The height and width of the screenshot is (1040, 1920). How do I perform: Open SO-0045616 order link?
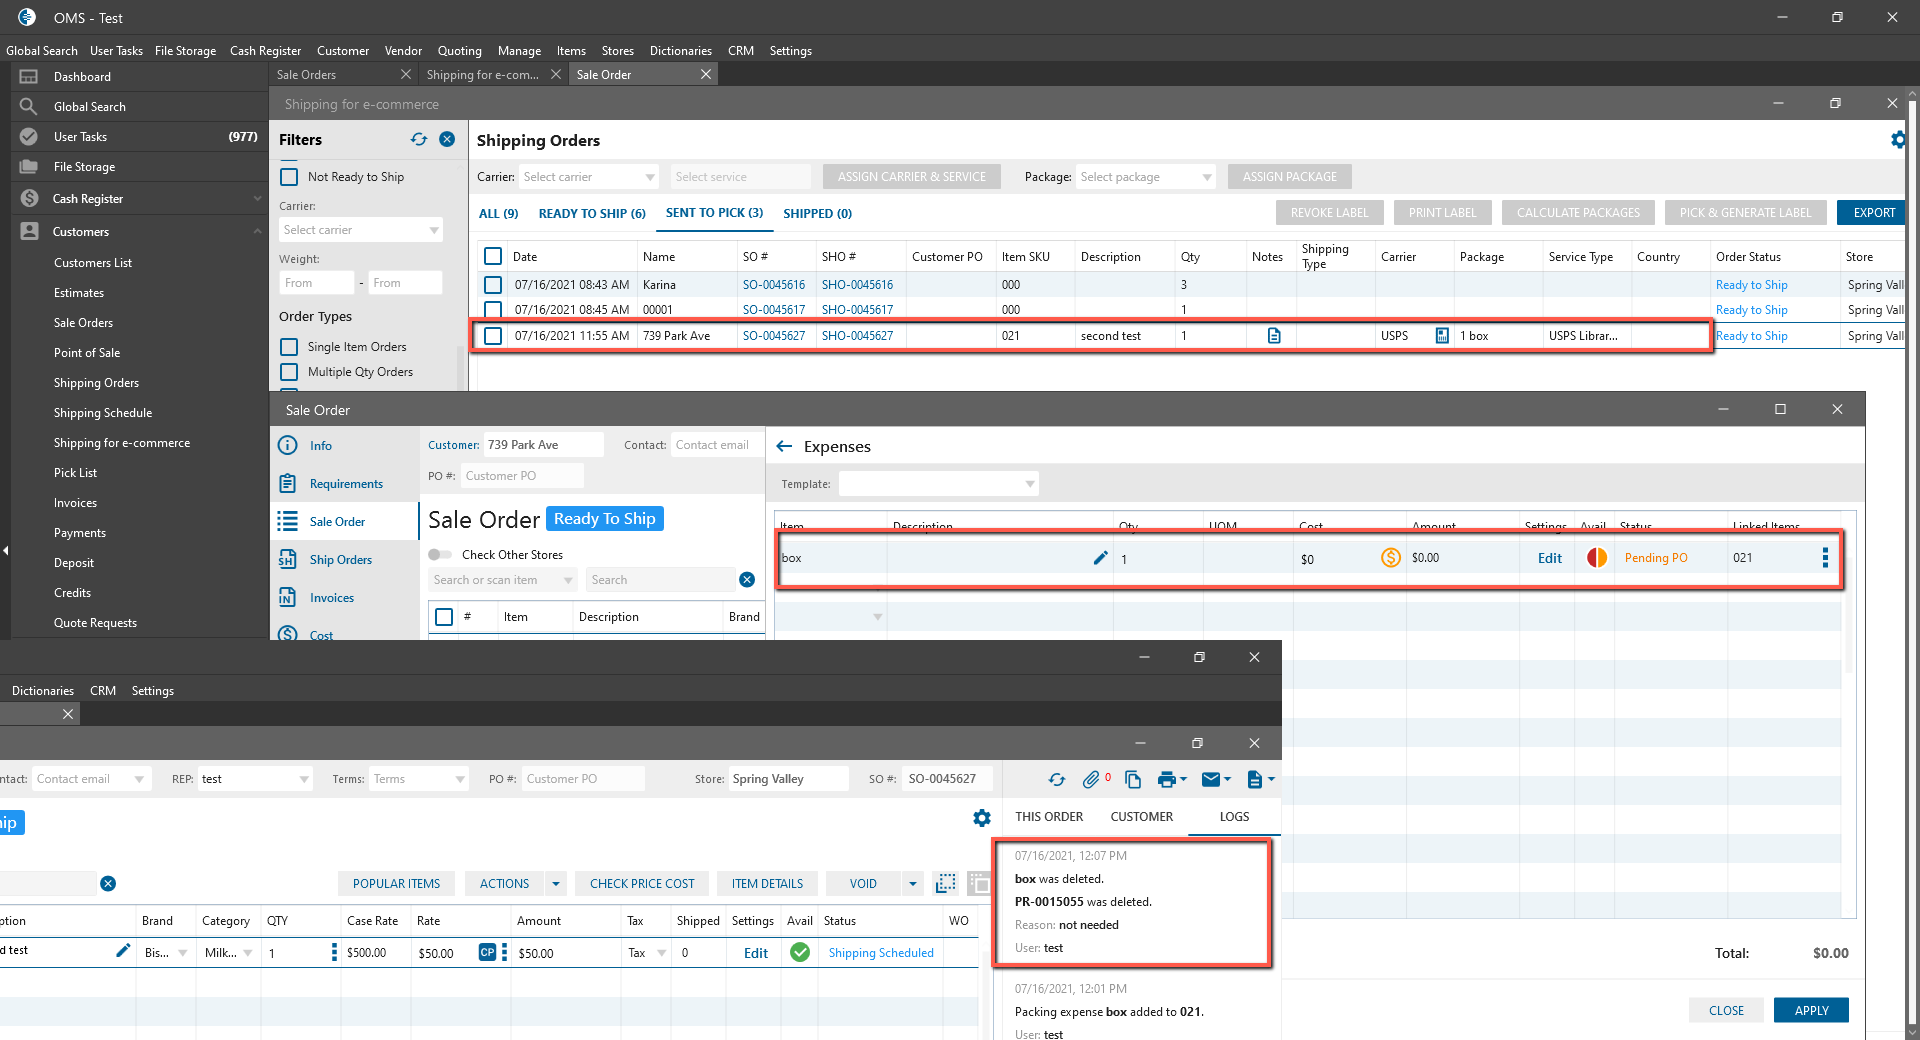pos(774,285)
